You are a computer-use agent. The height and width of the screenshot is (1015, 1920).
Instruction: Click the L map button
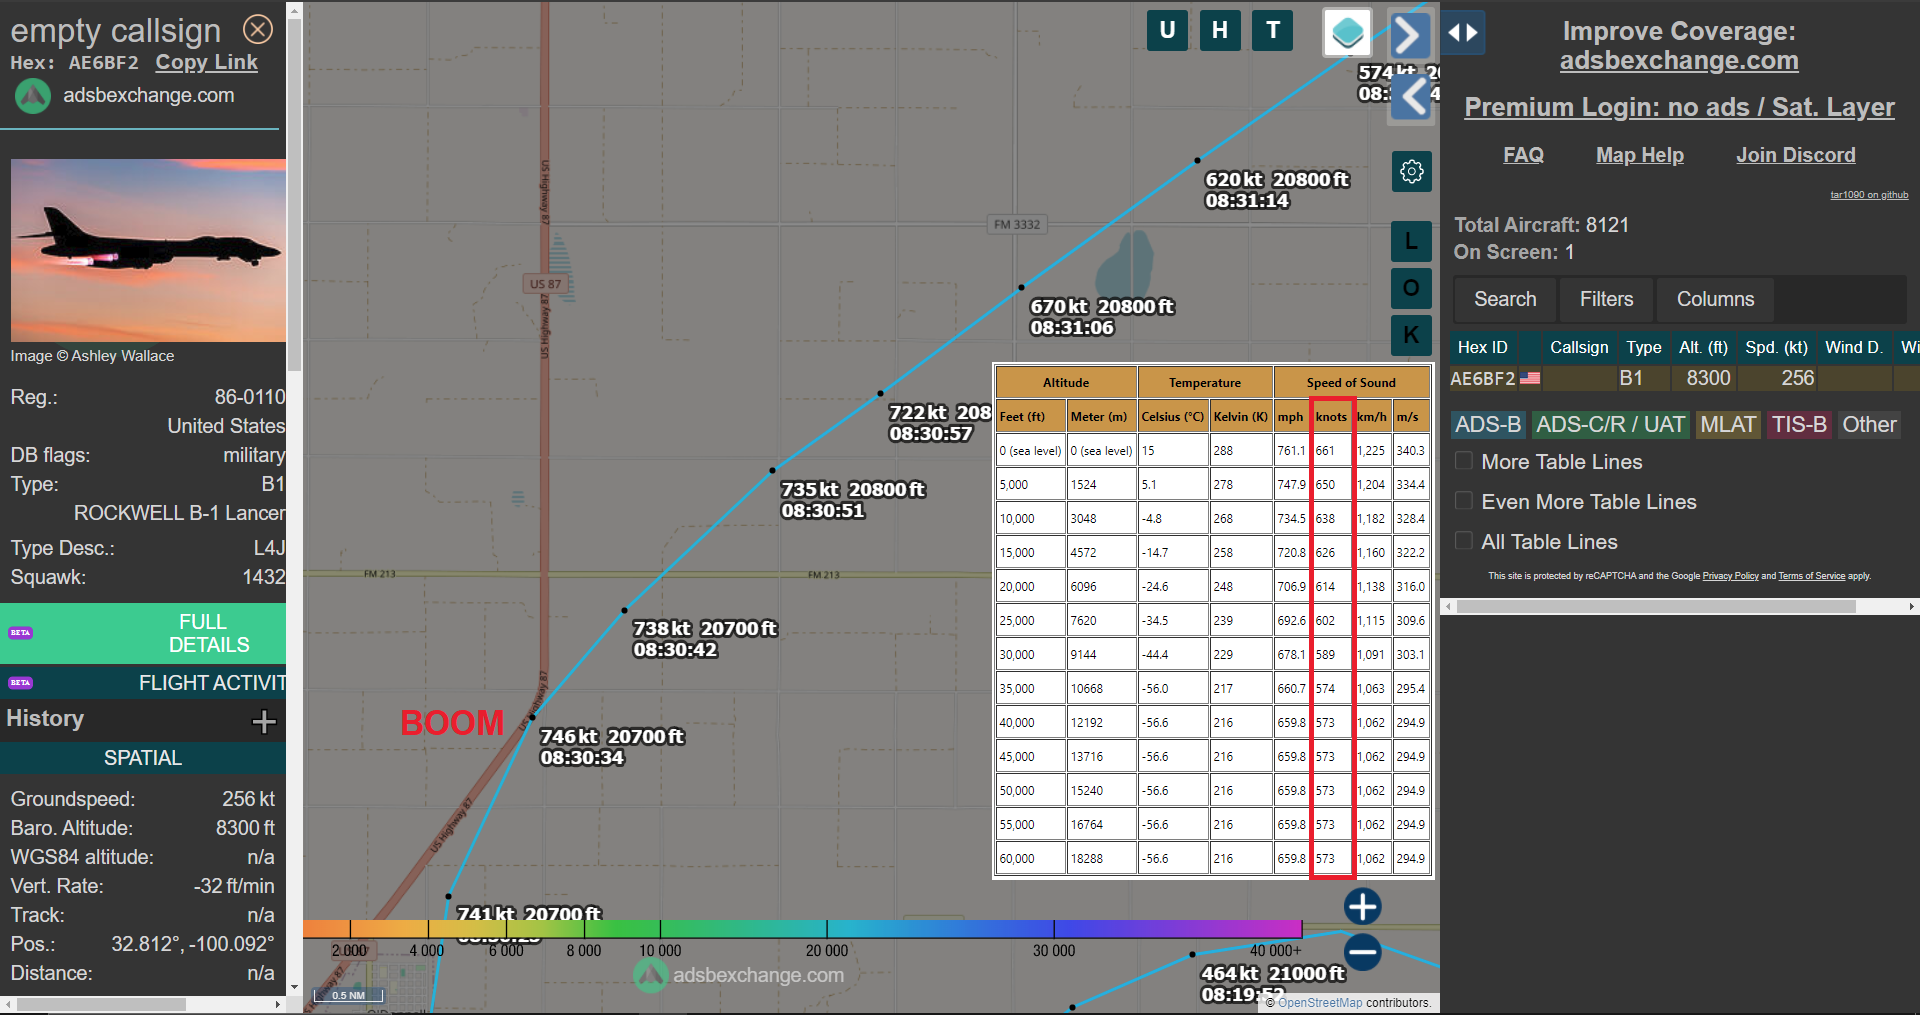pyautogui.click(x=1411, y=241)
